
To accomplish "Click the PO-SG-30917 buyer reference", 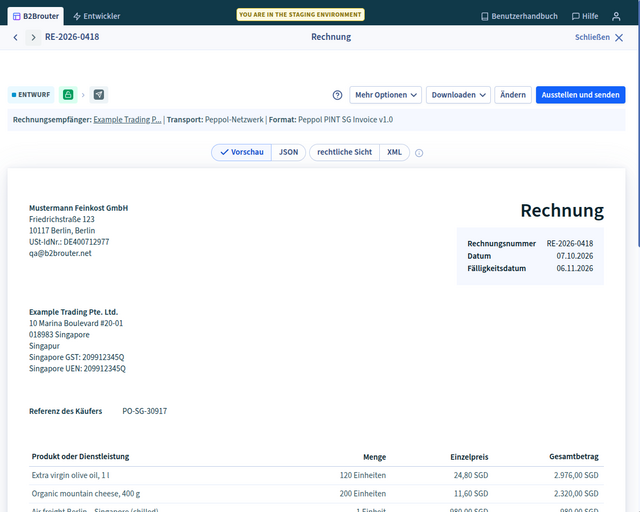I will 144,411.
